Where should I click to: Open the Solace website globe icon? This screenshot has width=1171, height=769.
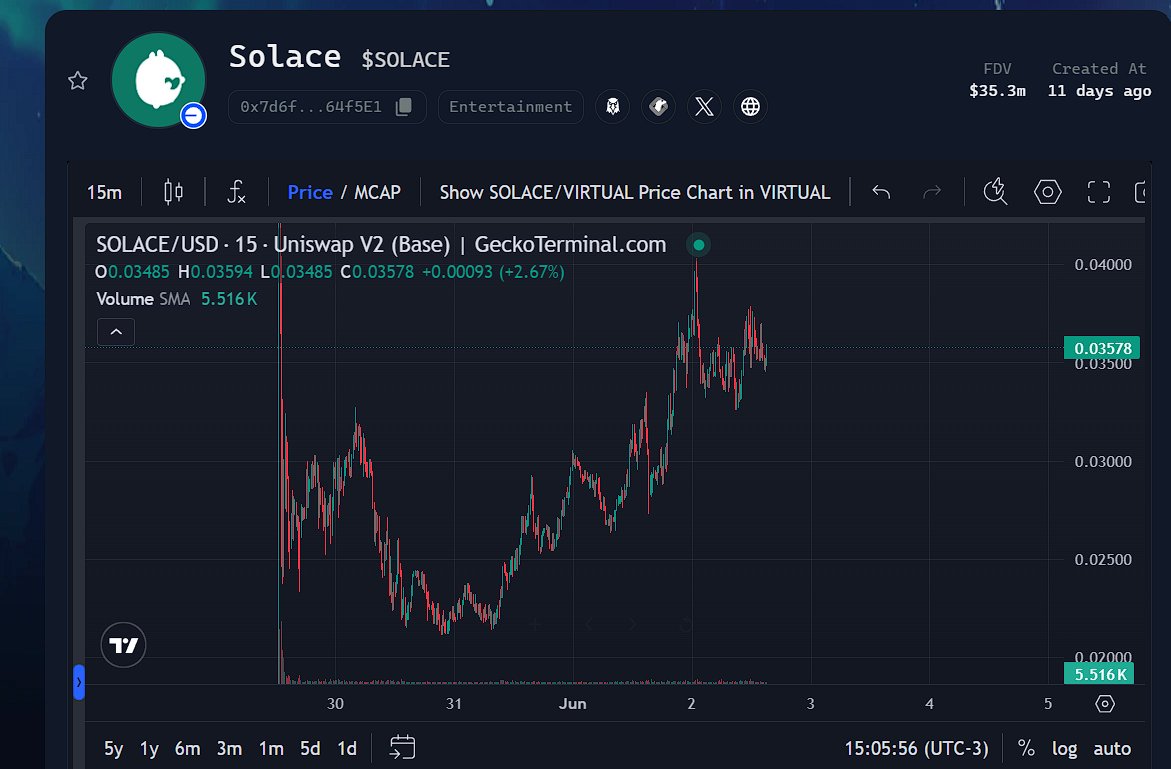coord(751,107)
